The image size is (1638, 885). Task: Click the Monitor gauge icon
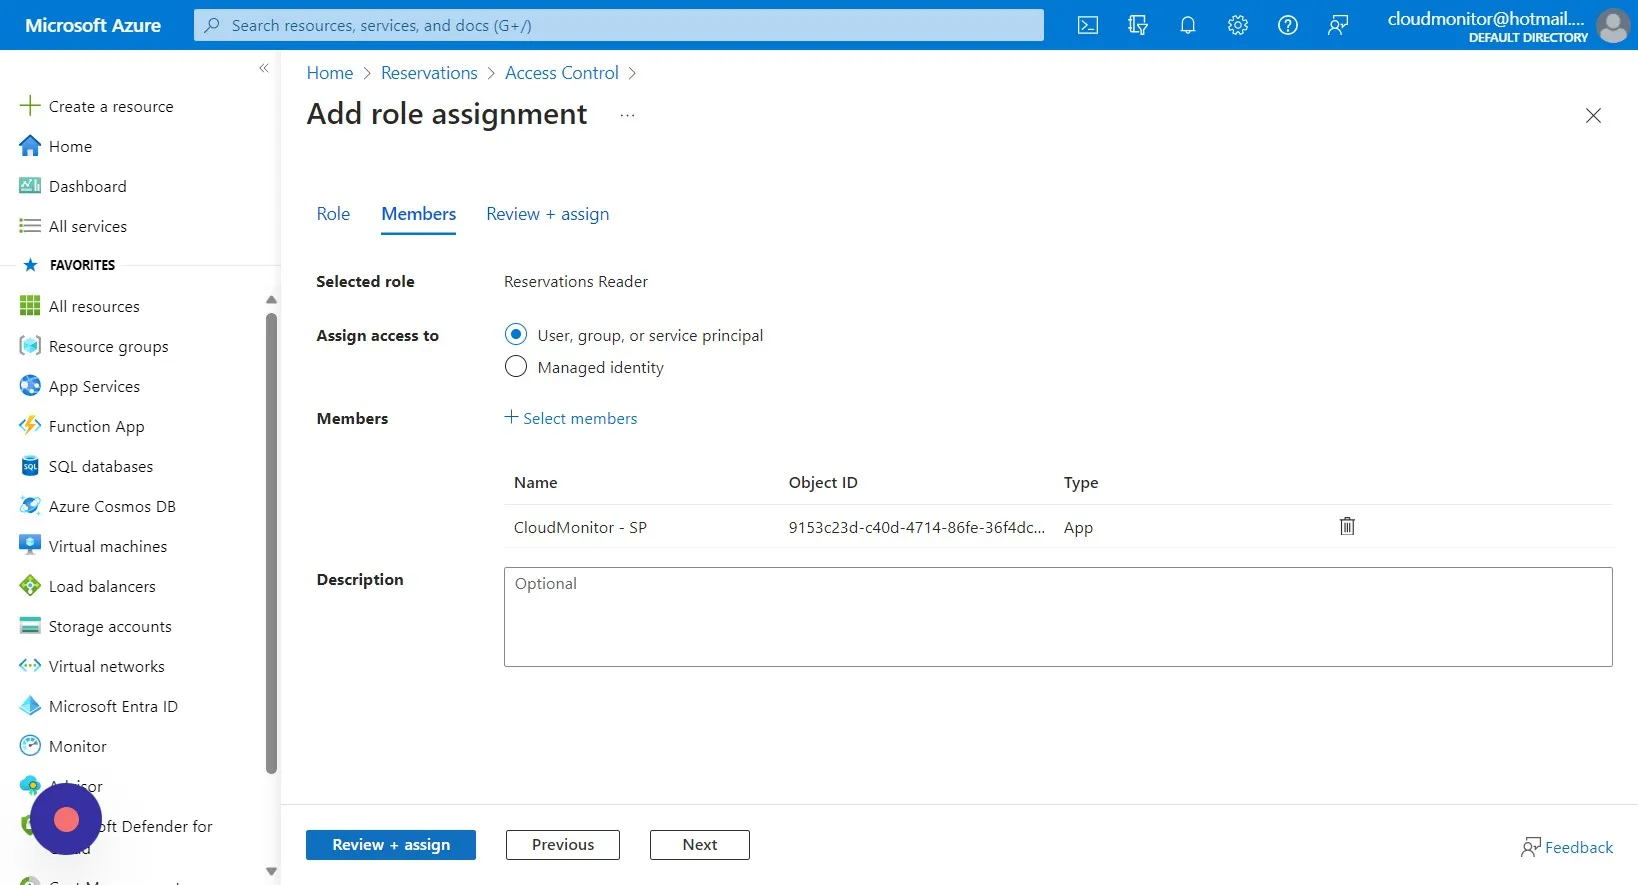coord(30,746)
